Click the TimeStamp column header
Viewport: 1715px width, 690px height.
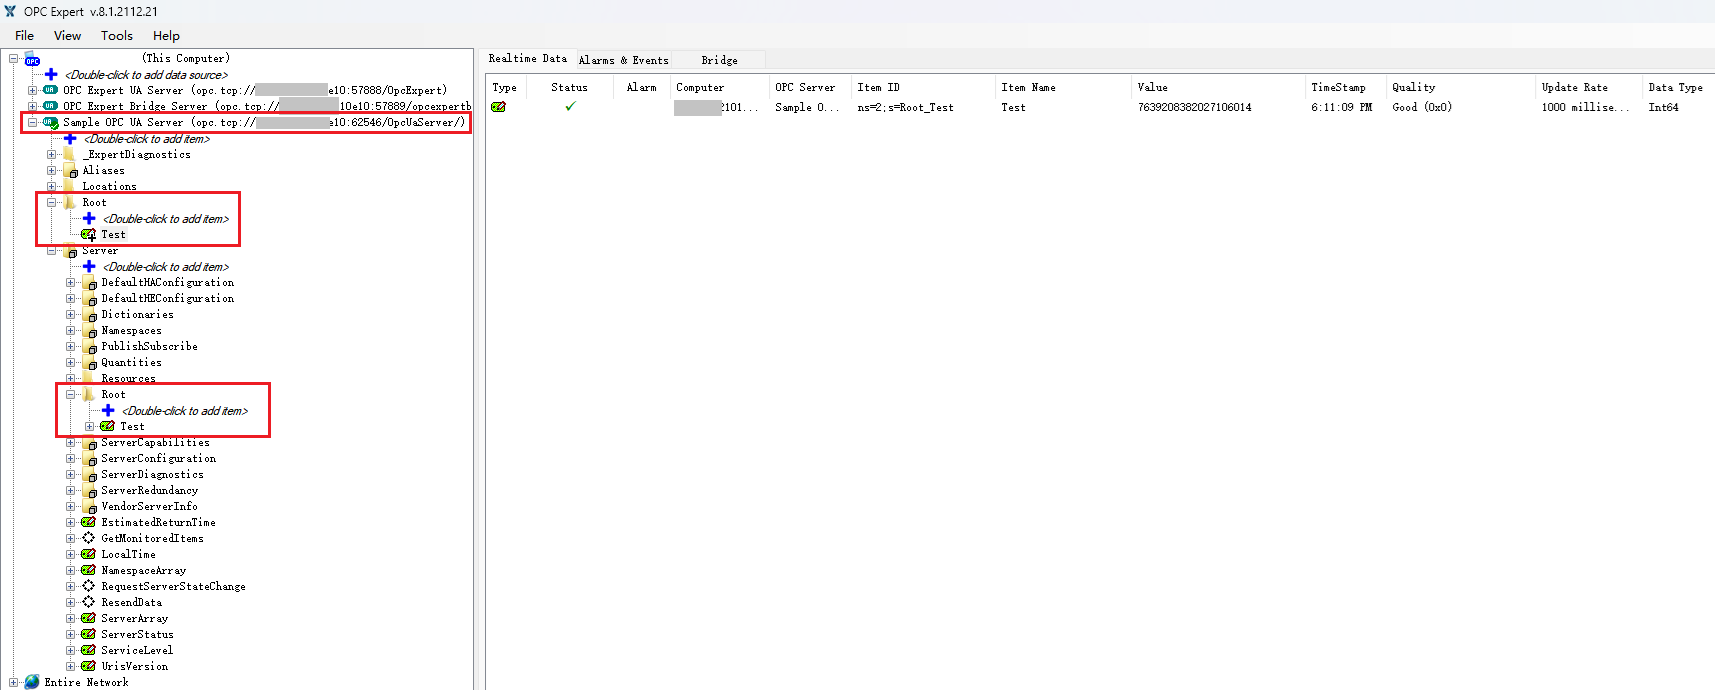(x=1338, y=88)
